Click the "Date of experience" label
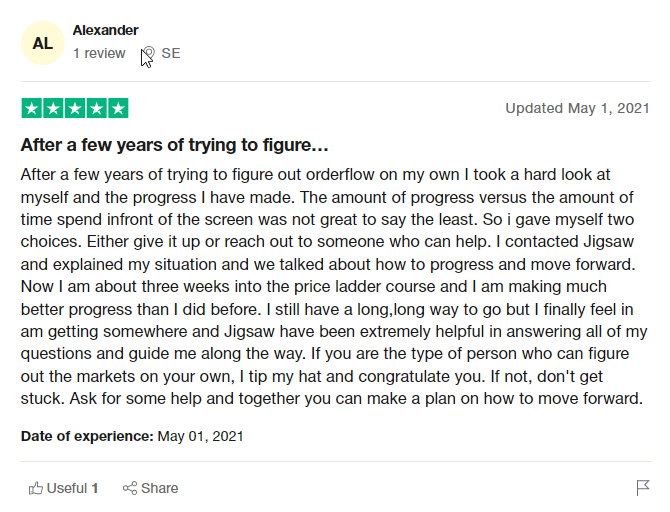The width and height of the screenshot is (670, 512). pos(87,436)
